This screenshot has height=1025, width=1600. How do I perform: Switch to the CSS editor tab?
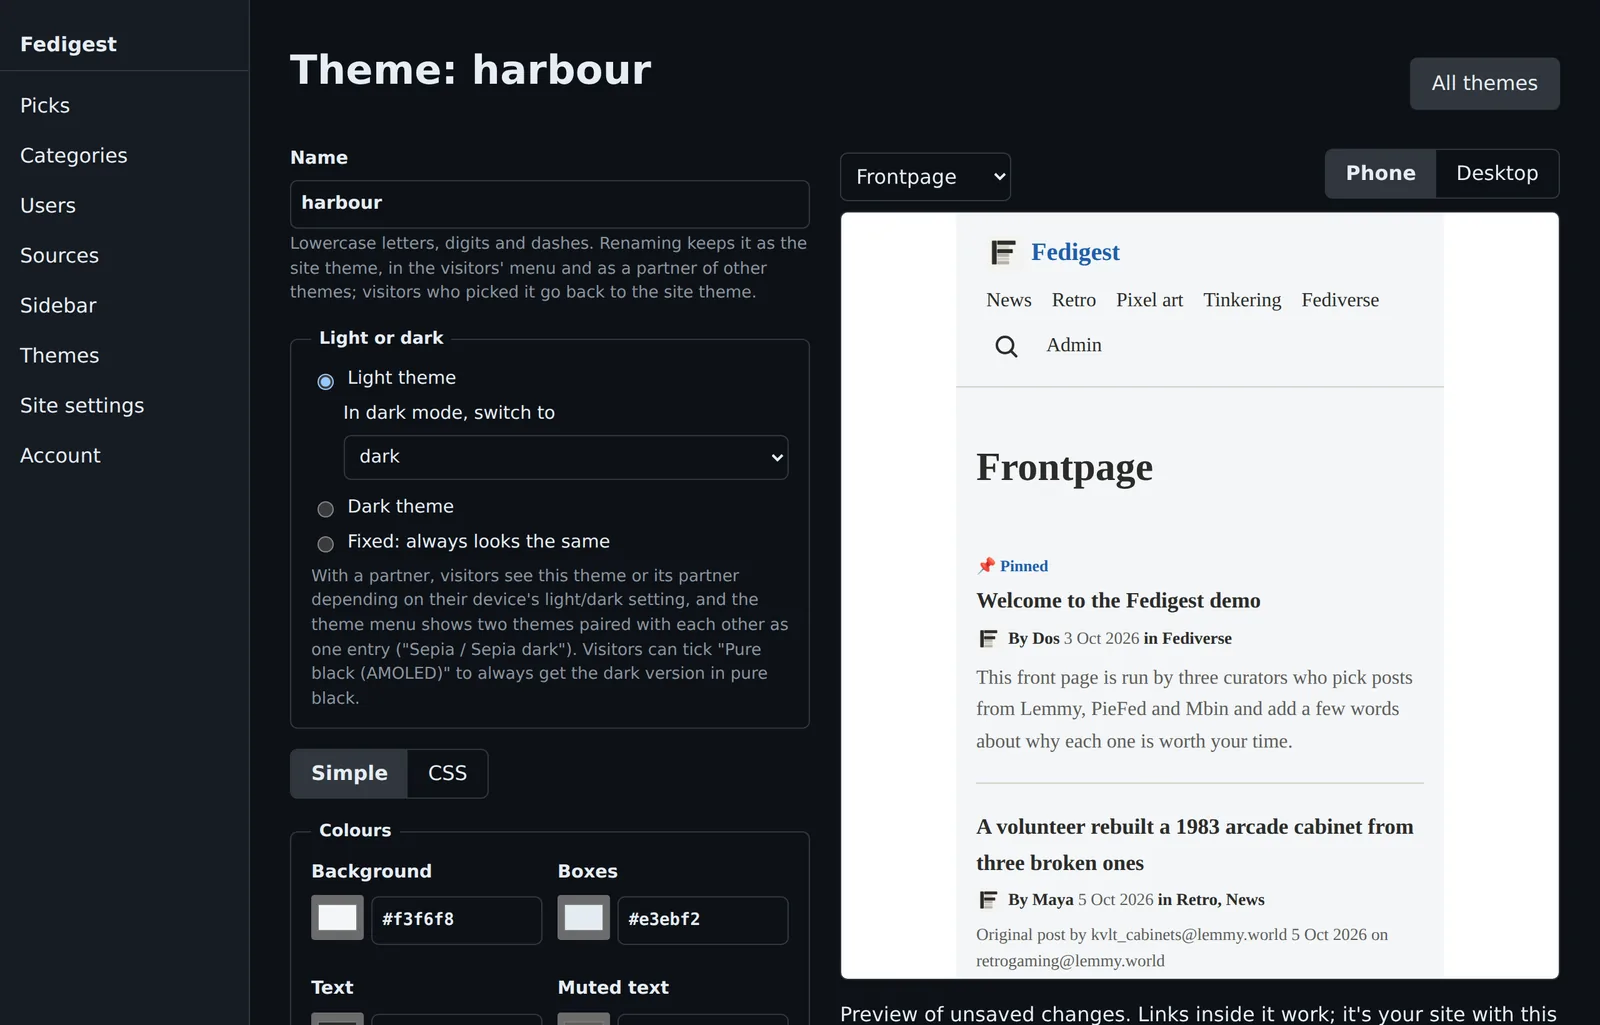click(447, 773)
